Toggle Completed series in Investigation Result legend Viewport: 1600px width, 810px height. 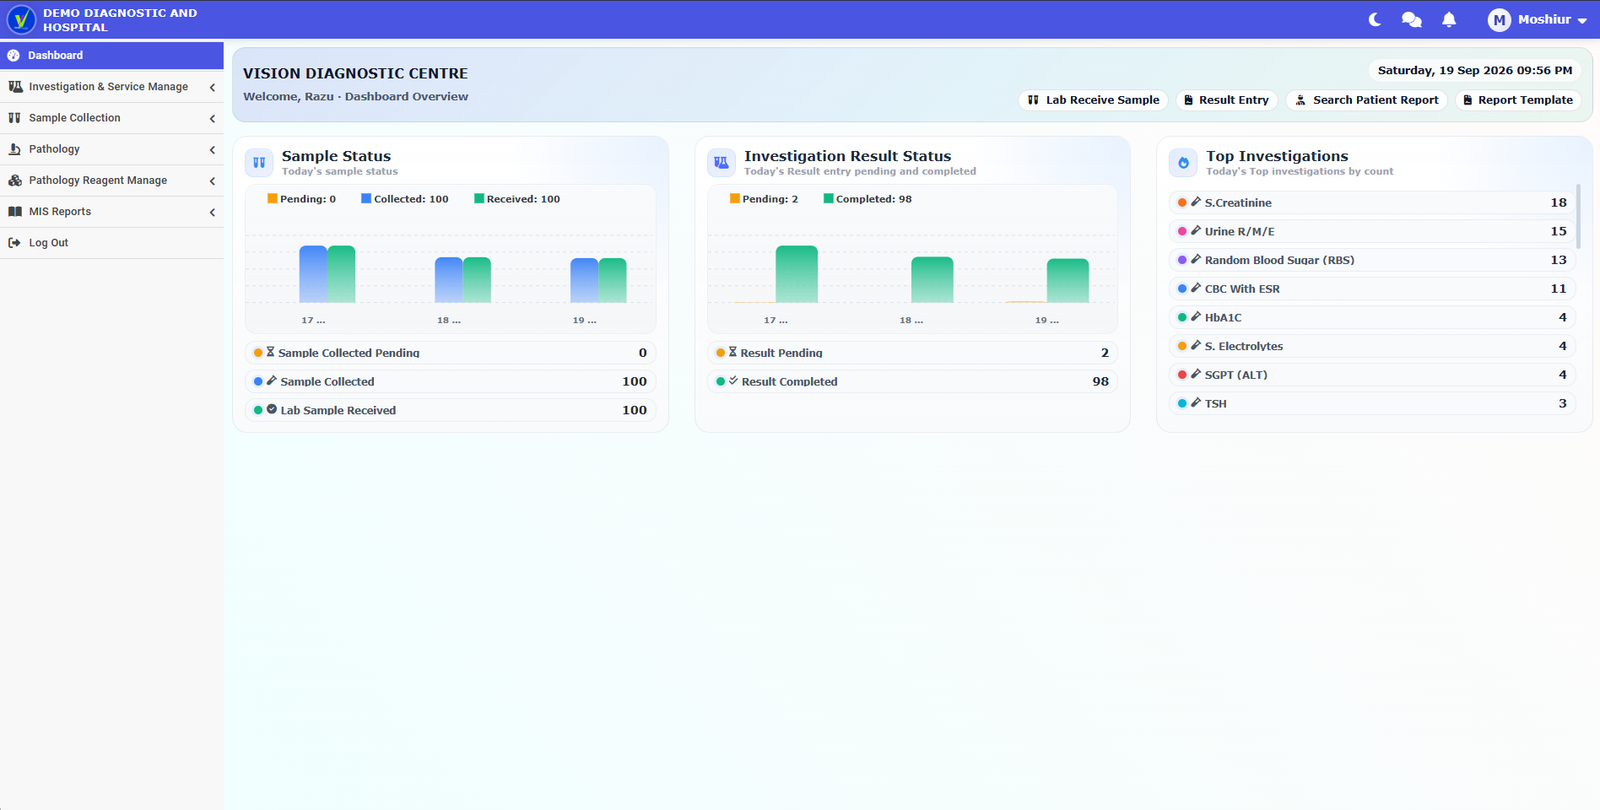867,199
